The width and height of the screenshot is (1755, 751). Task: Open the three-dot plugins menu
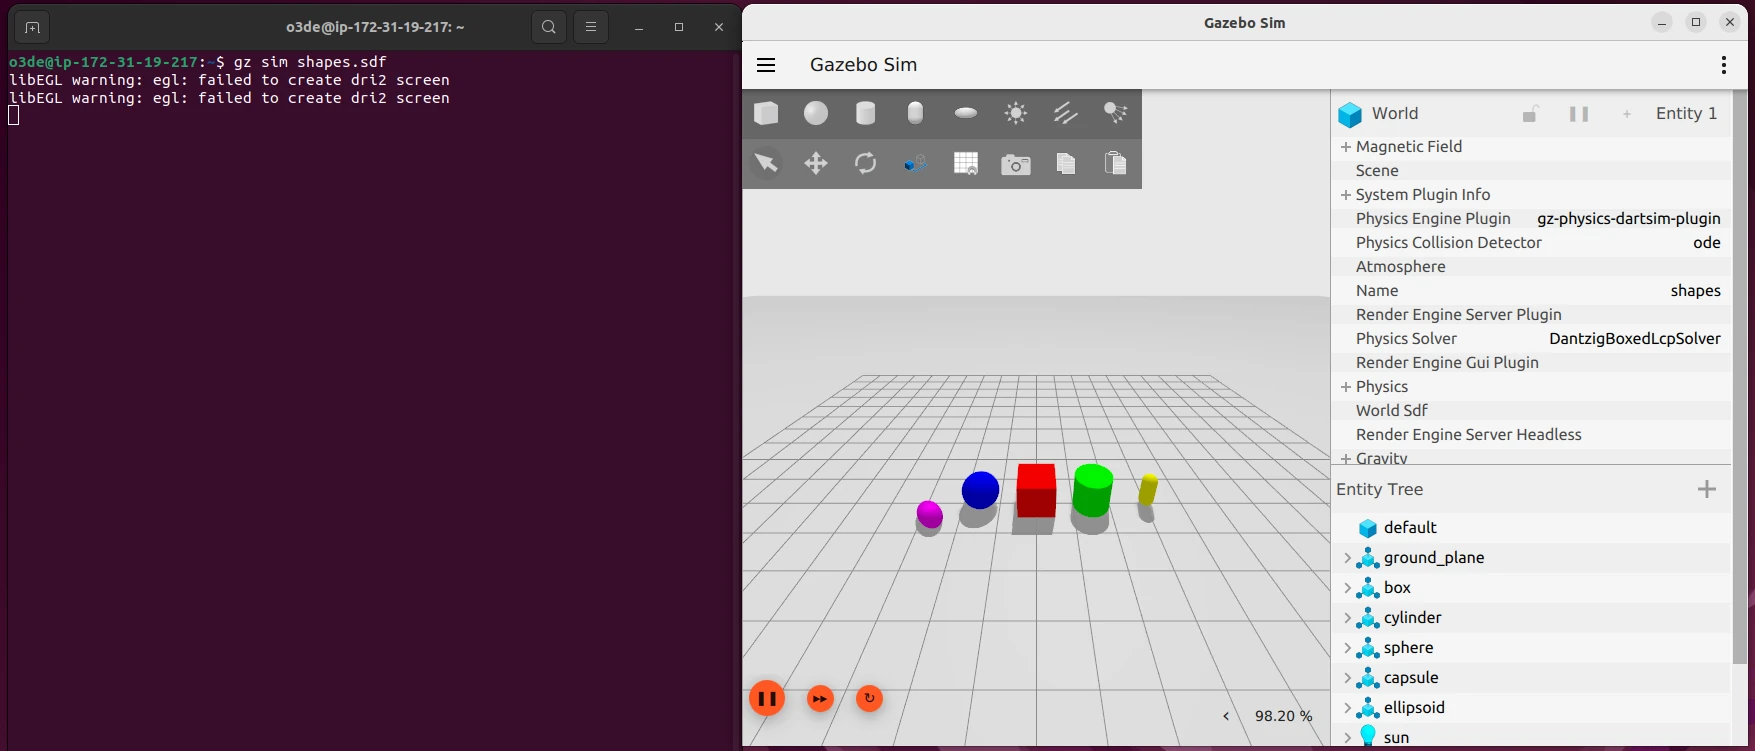click(x=1724, y=65)
